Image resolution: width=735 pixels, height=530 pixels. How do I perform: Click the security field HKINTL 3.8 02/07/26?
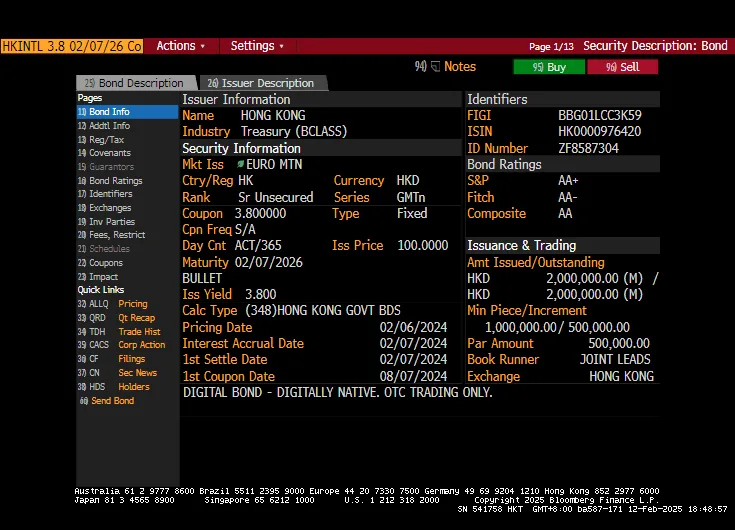(72, 46)
